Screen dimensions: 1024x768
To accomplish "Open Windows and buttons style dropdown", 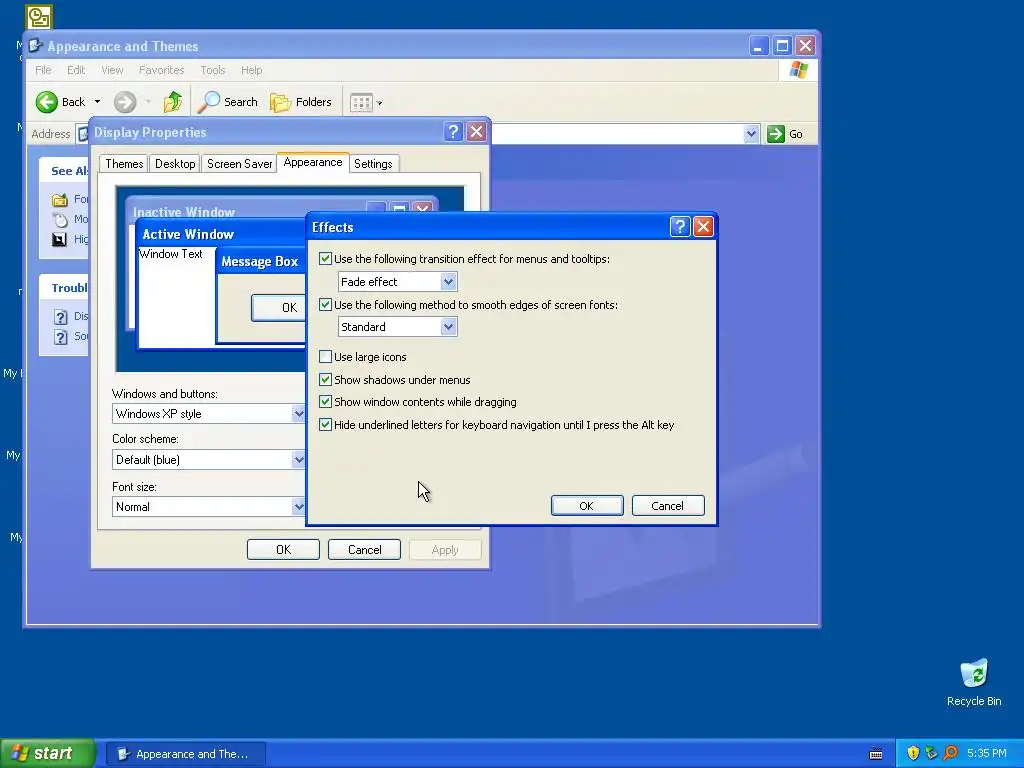I will (298, 413).
